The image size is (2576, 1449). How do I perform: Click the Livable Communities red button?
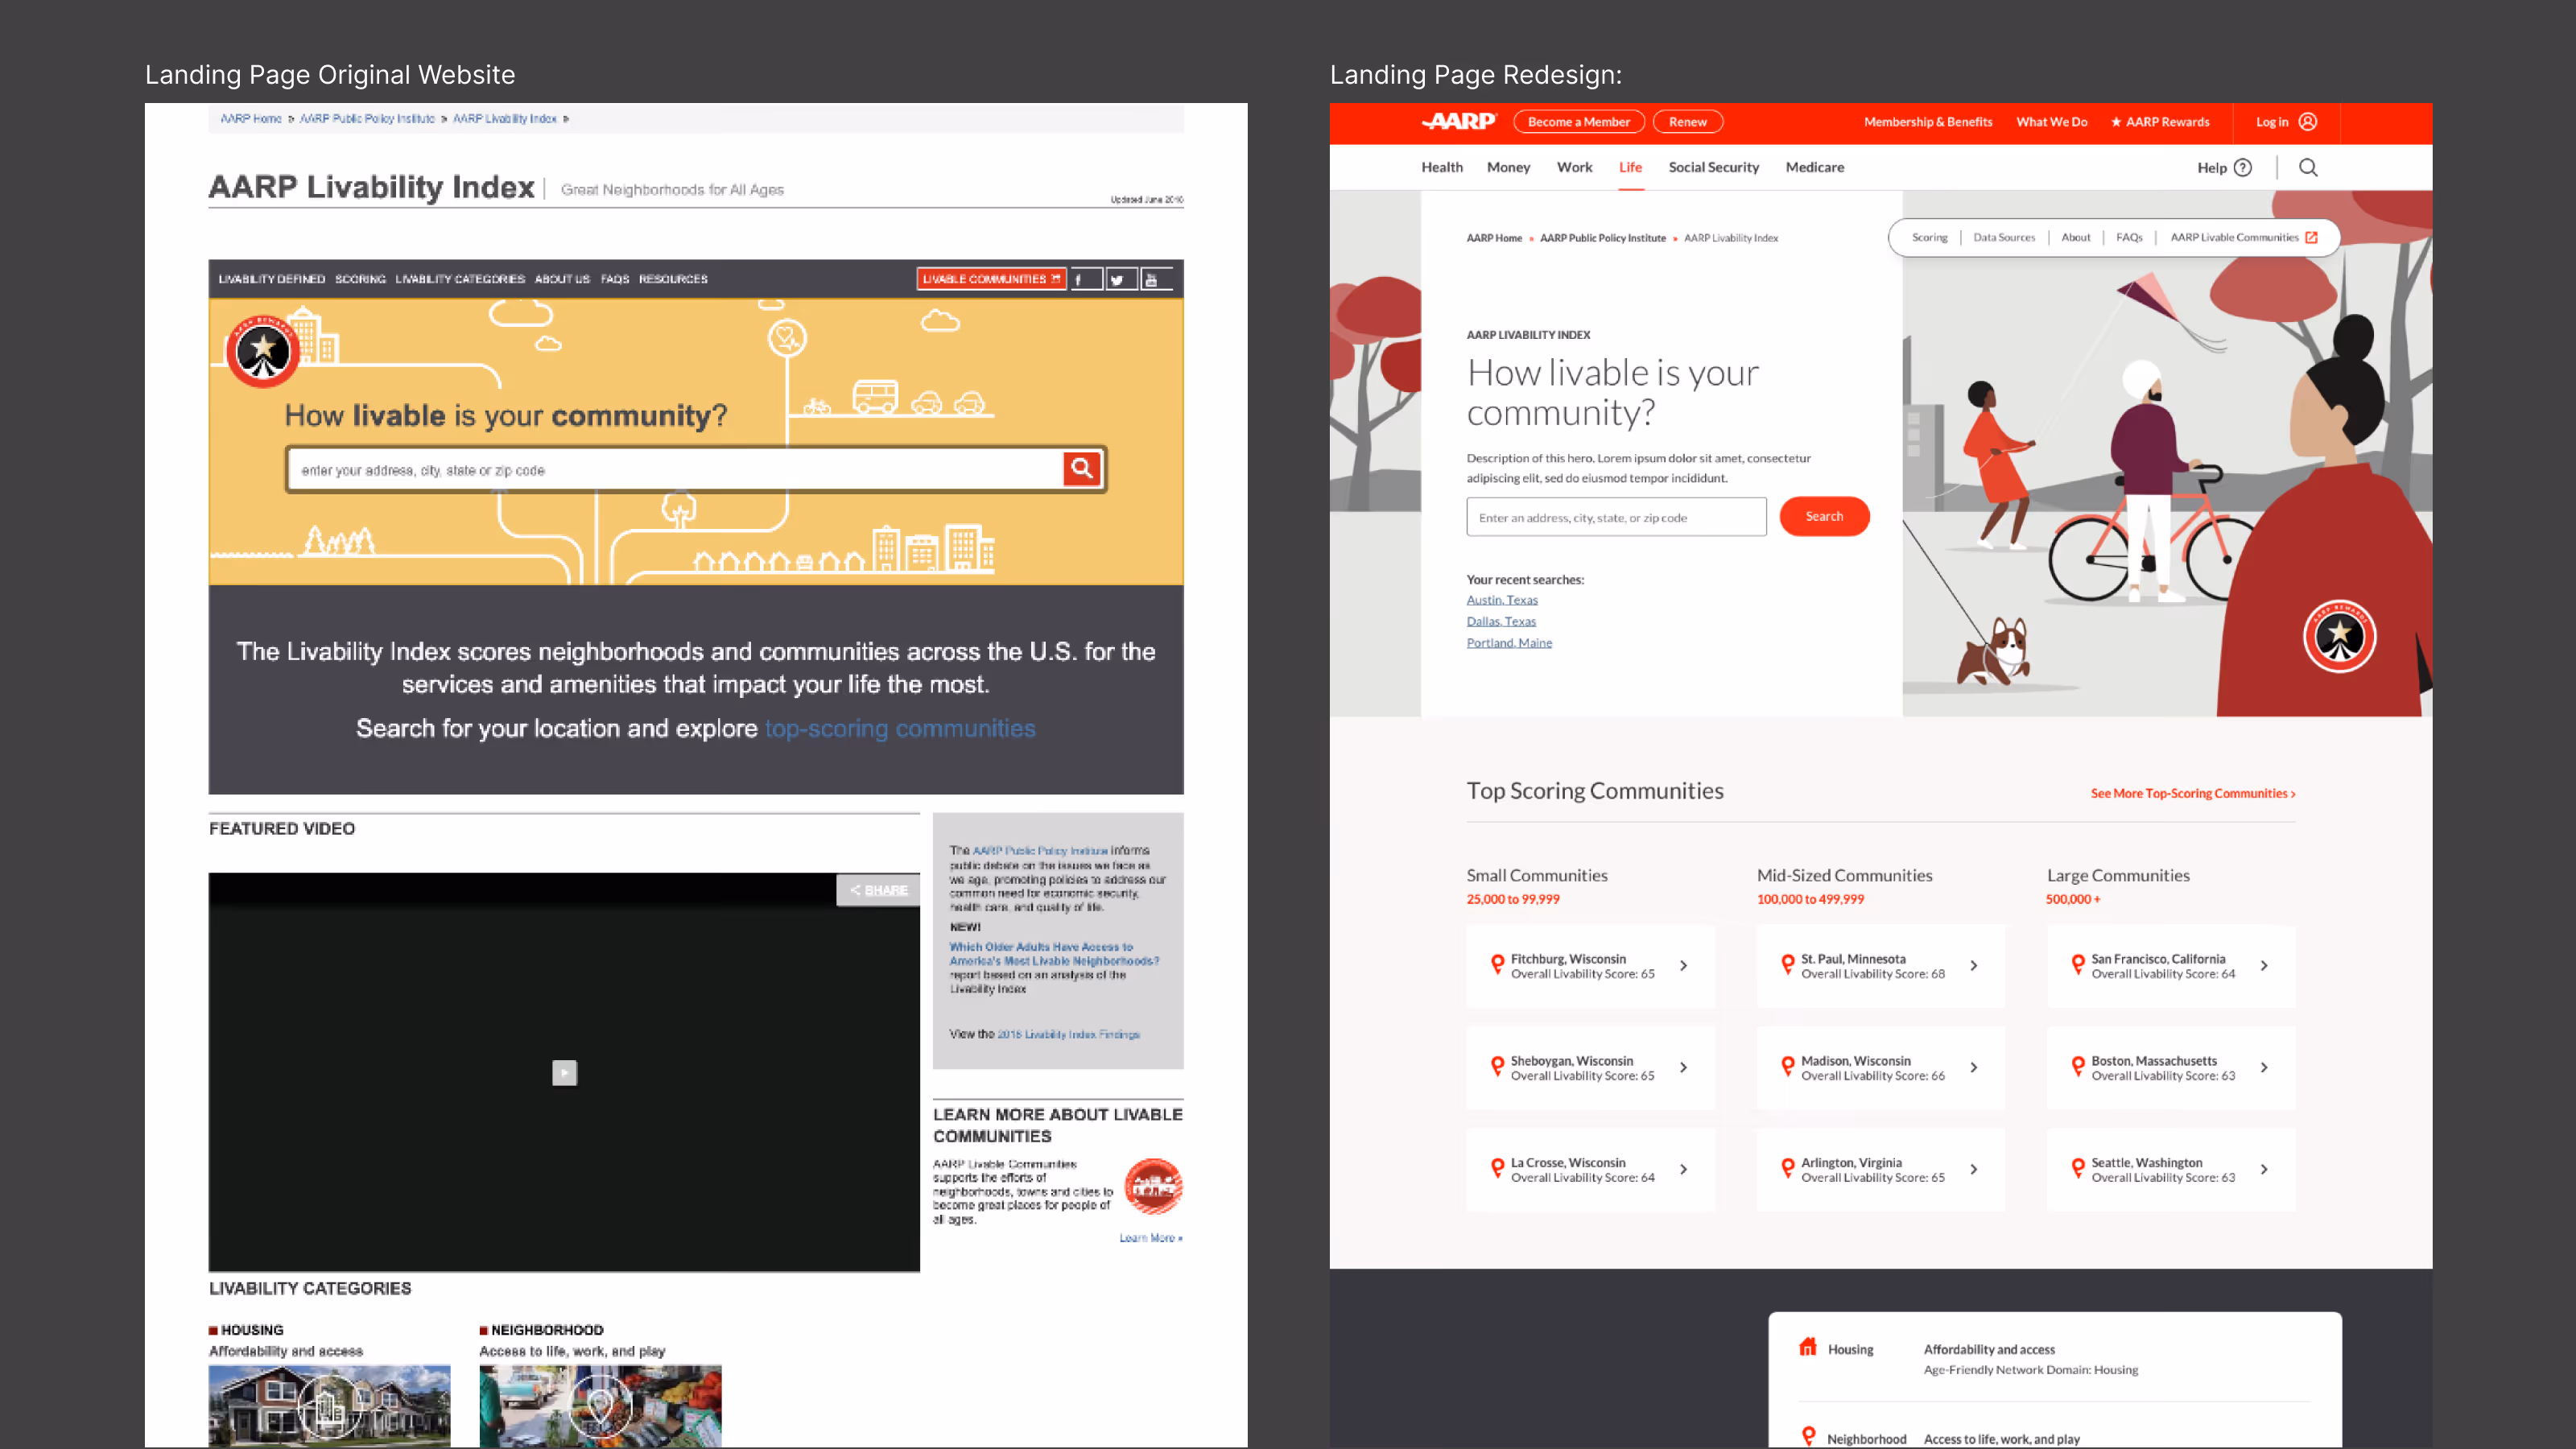coord(991,279)
